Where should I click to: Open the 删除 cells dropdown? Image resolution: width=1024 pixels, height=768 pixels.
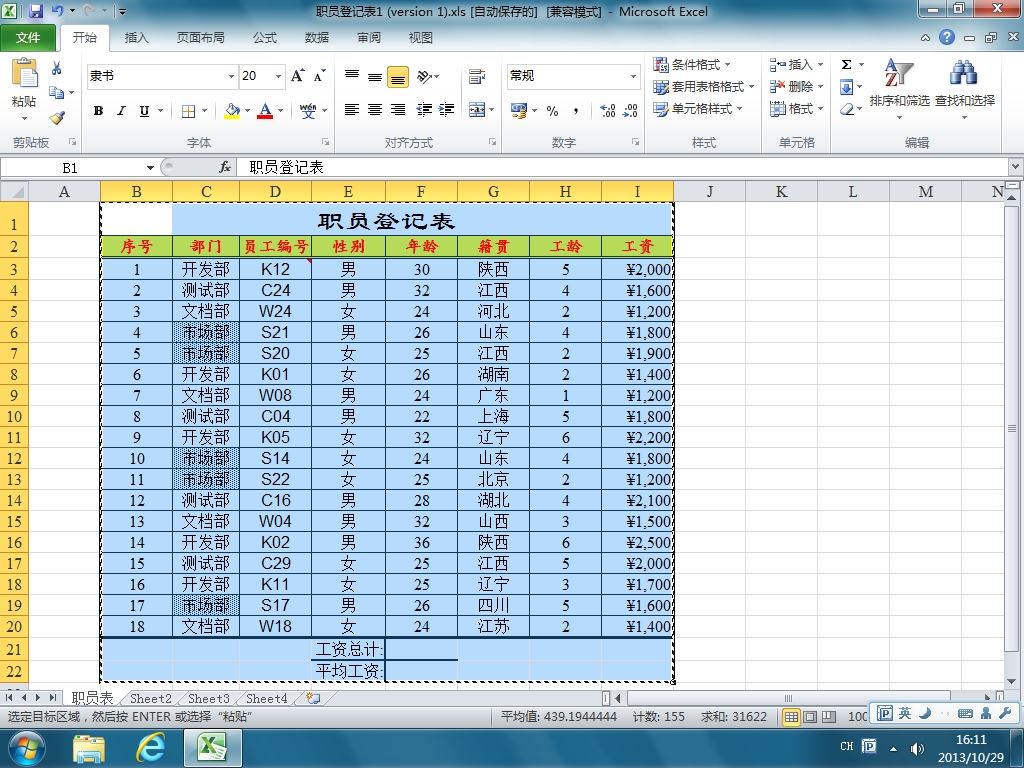(x=797, y=87)
